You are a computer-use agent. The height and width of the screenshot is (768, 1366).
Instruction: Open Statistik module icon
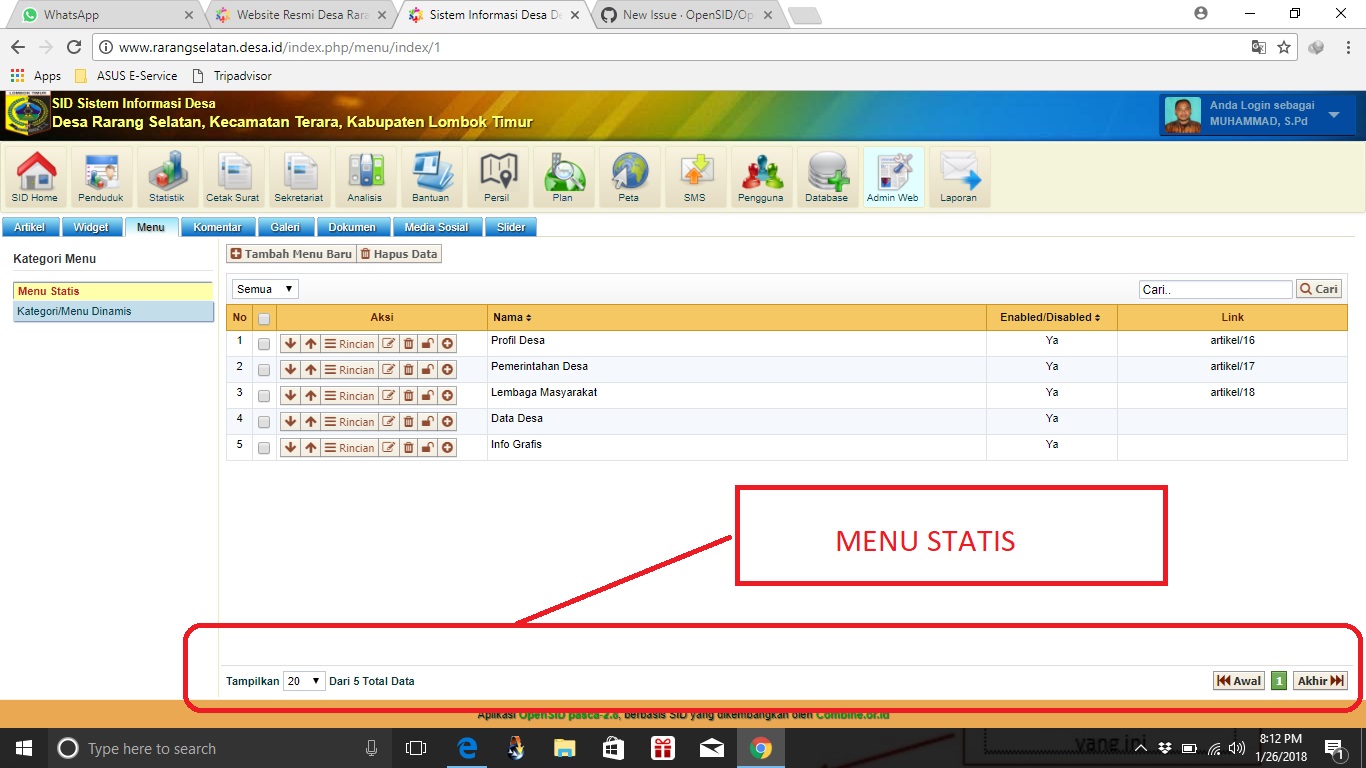167,177
